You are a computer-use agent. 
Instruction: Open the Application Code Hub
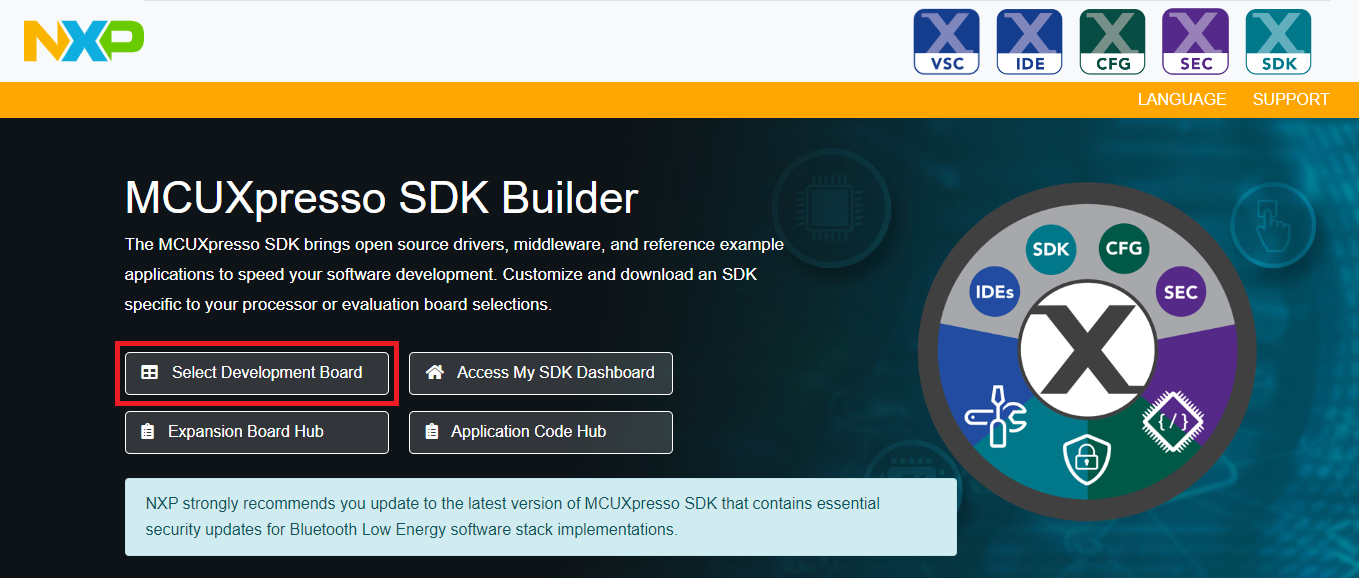541,432
